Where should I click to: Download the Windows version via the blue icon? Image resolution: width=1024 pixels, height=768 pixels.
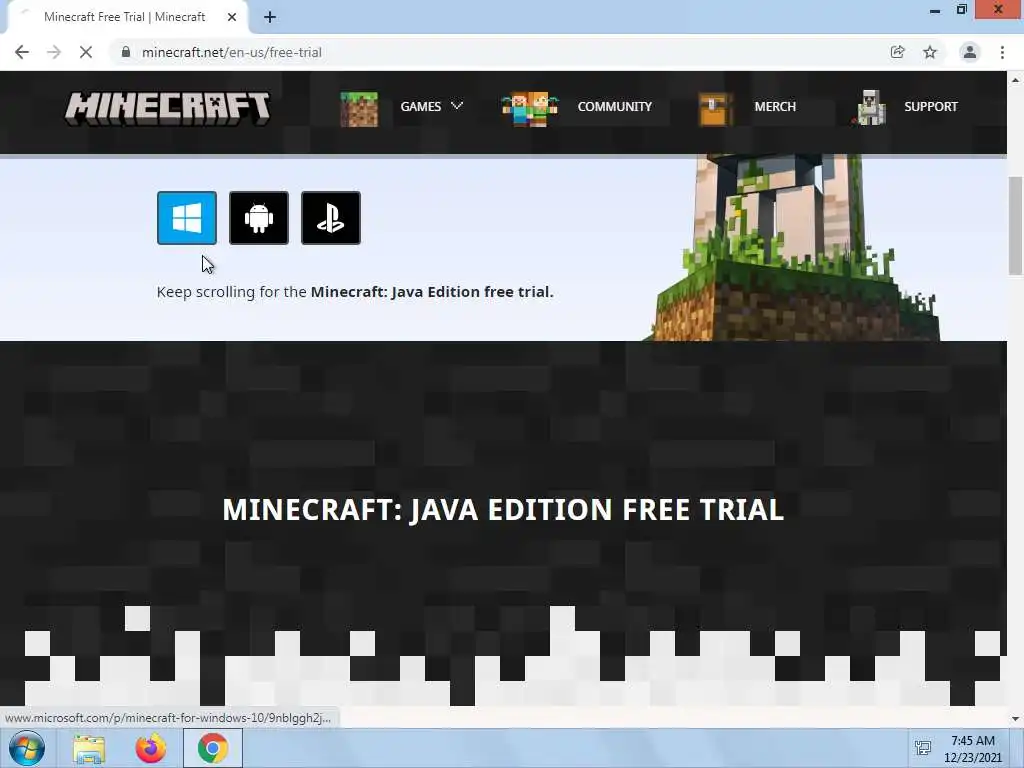point(187,218)
